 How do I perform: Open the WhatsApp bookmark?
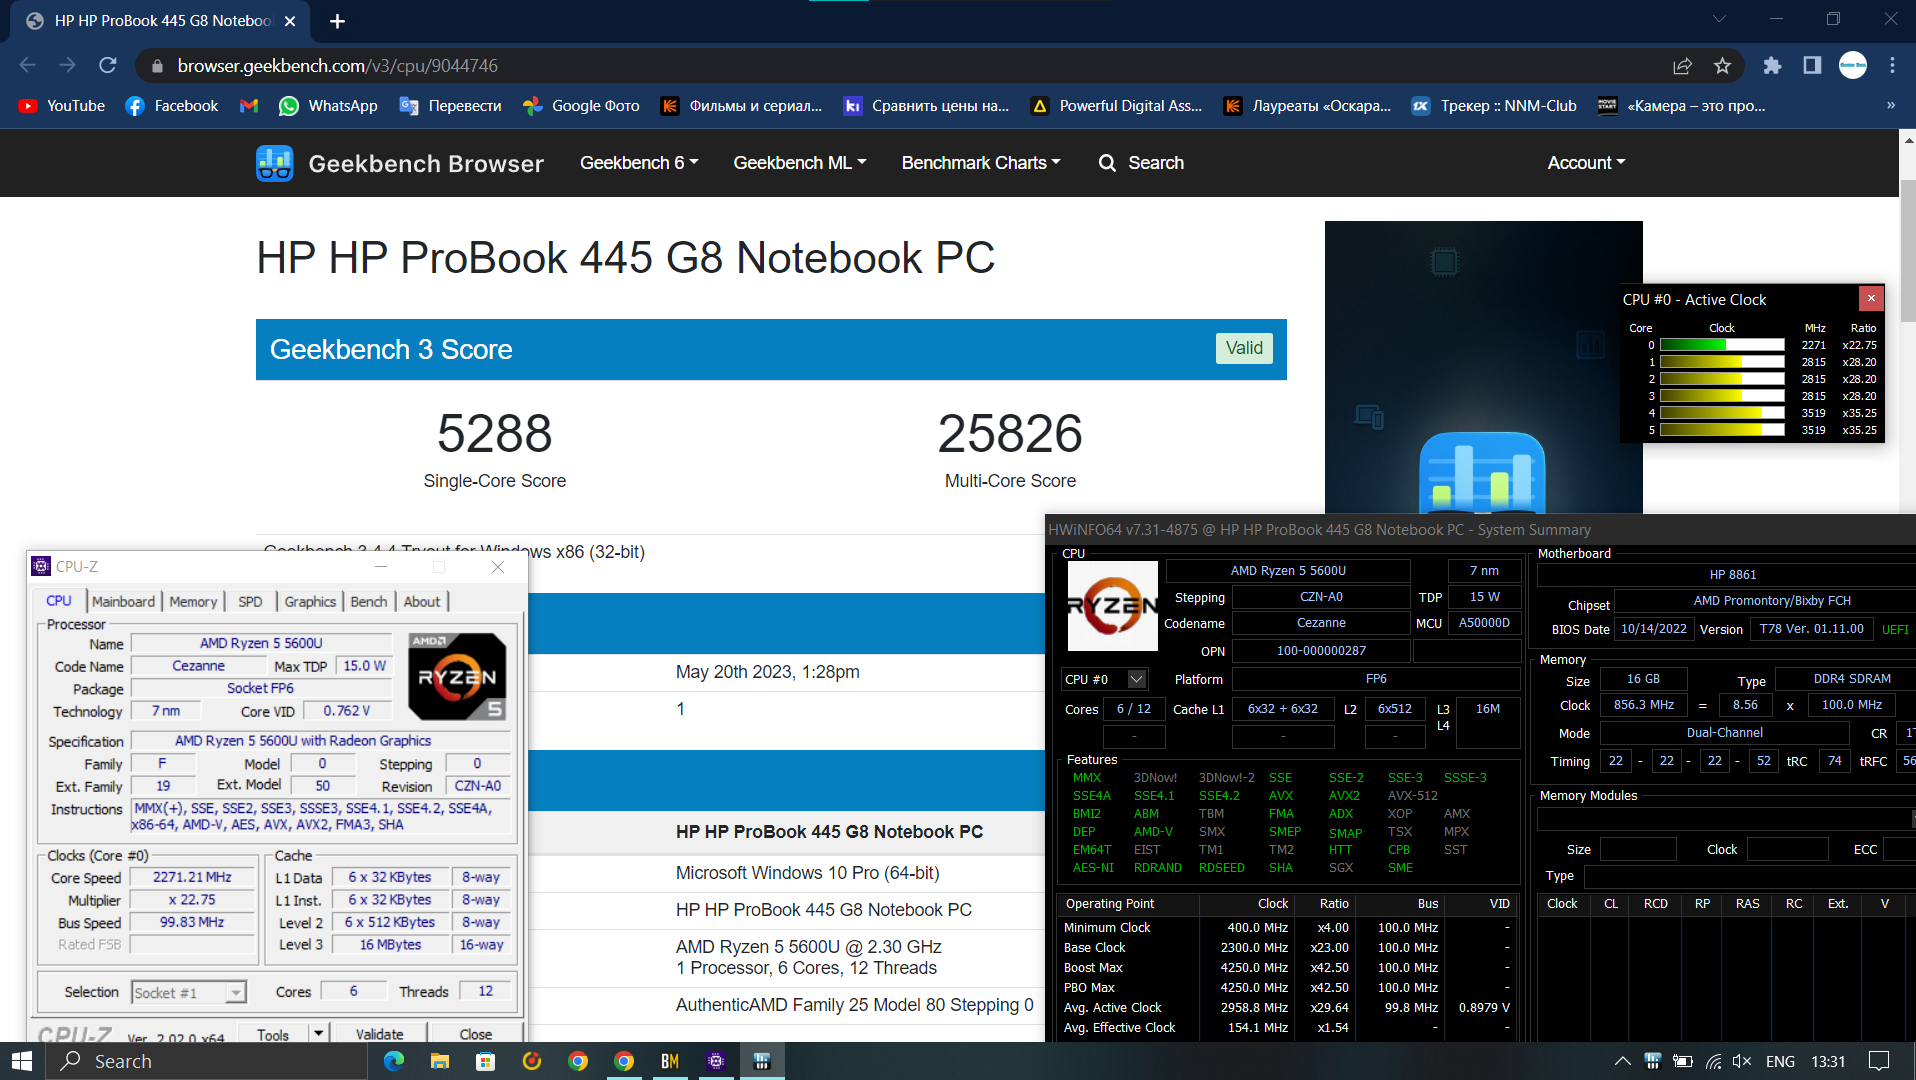point(328,106)
